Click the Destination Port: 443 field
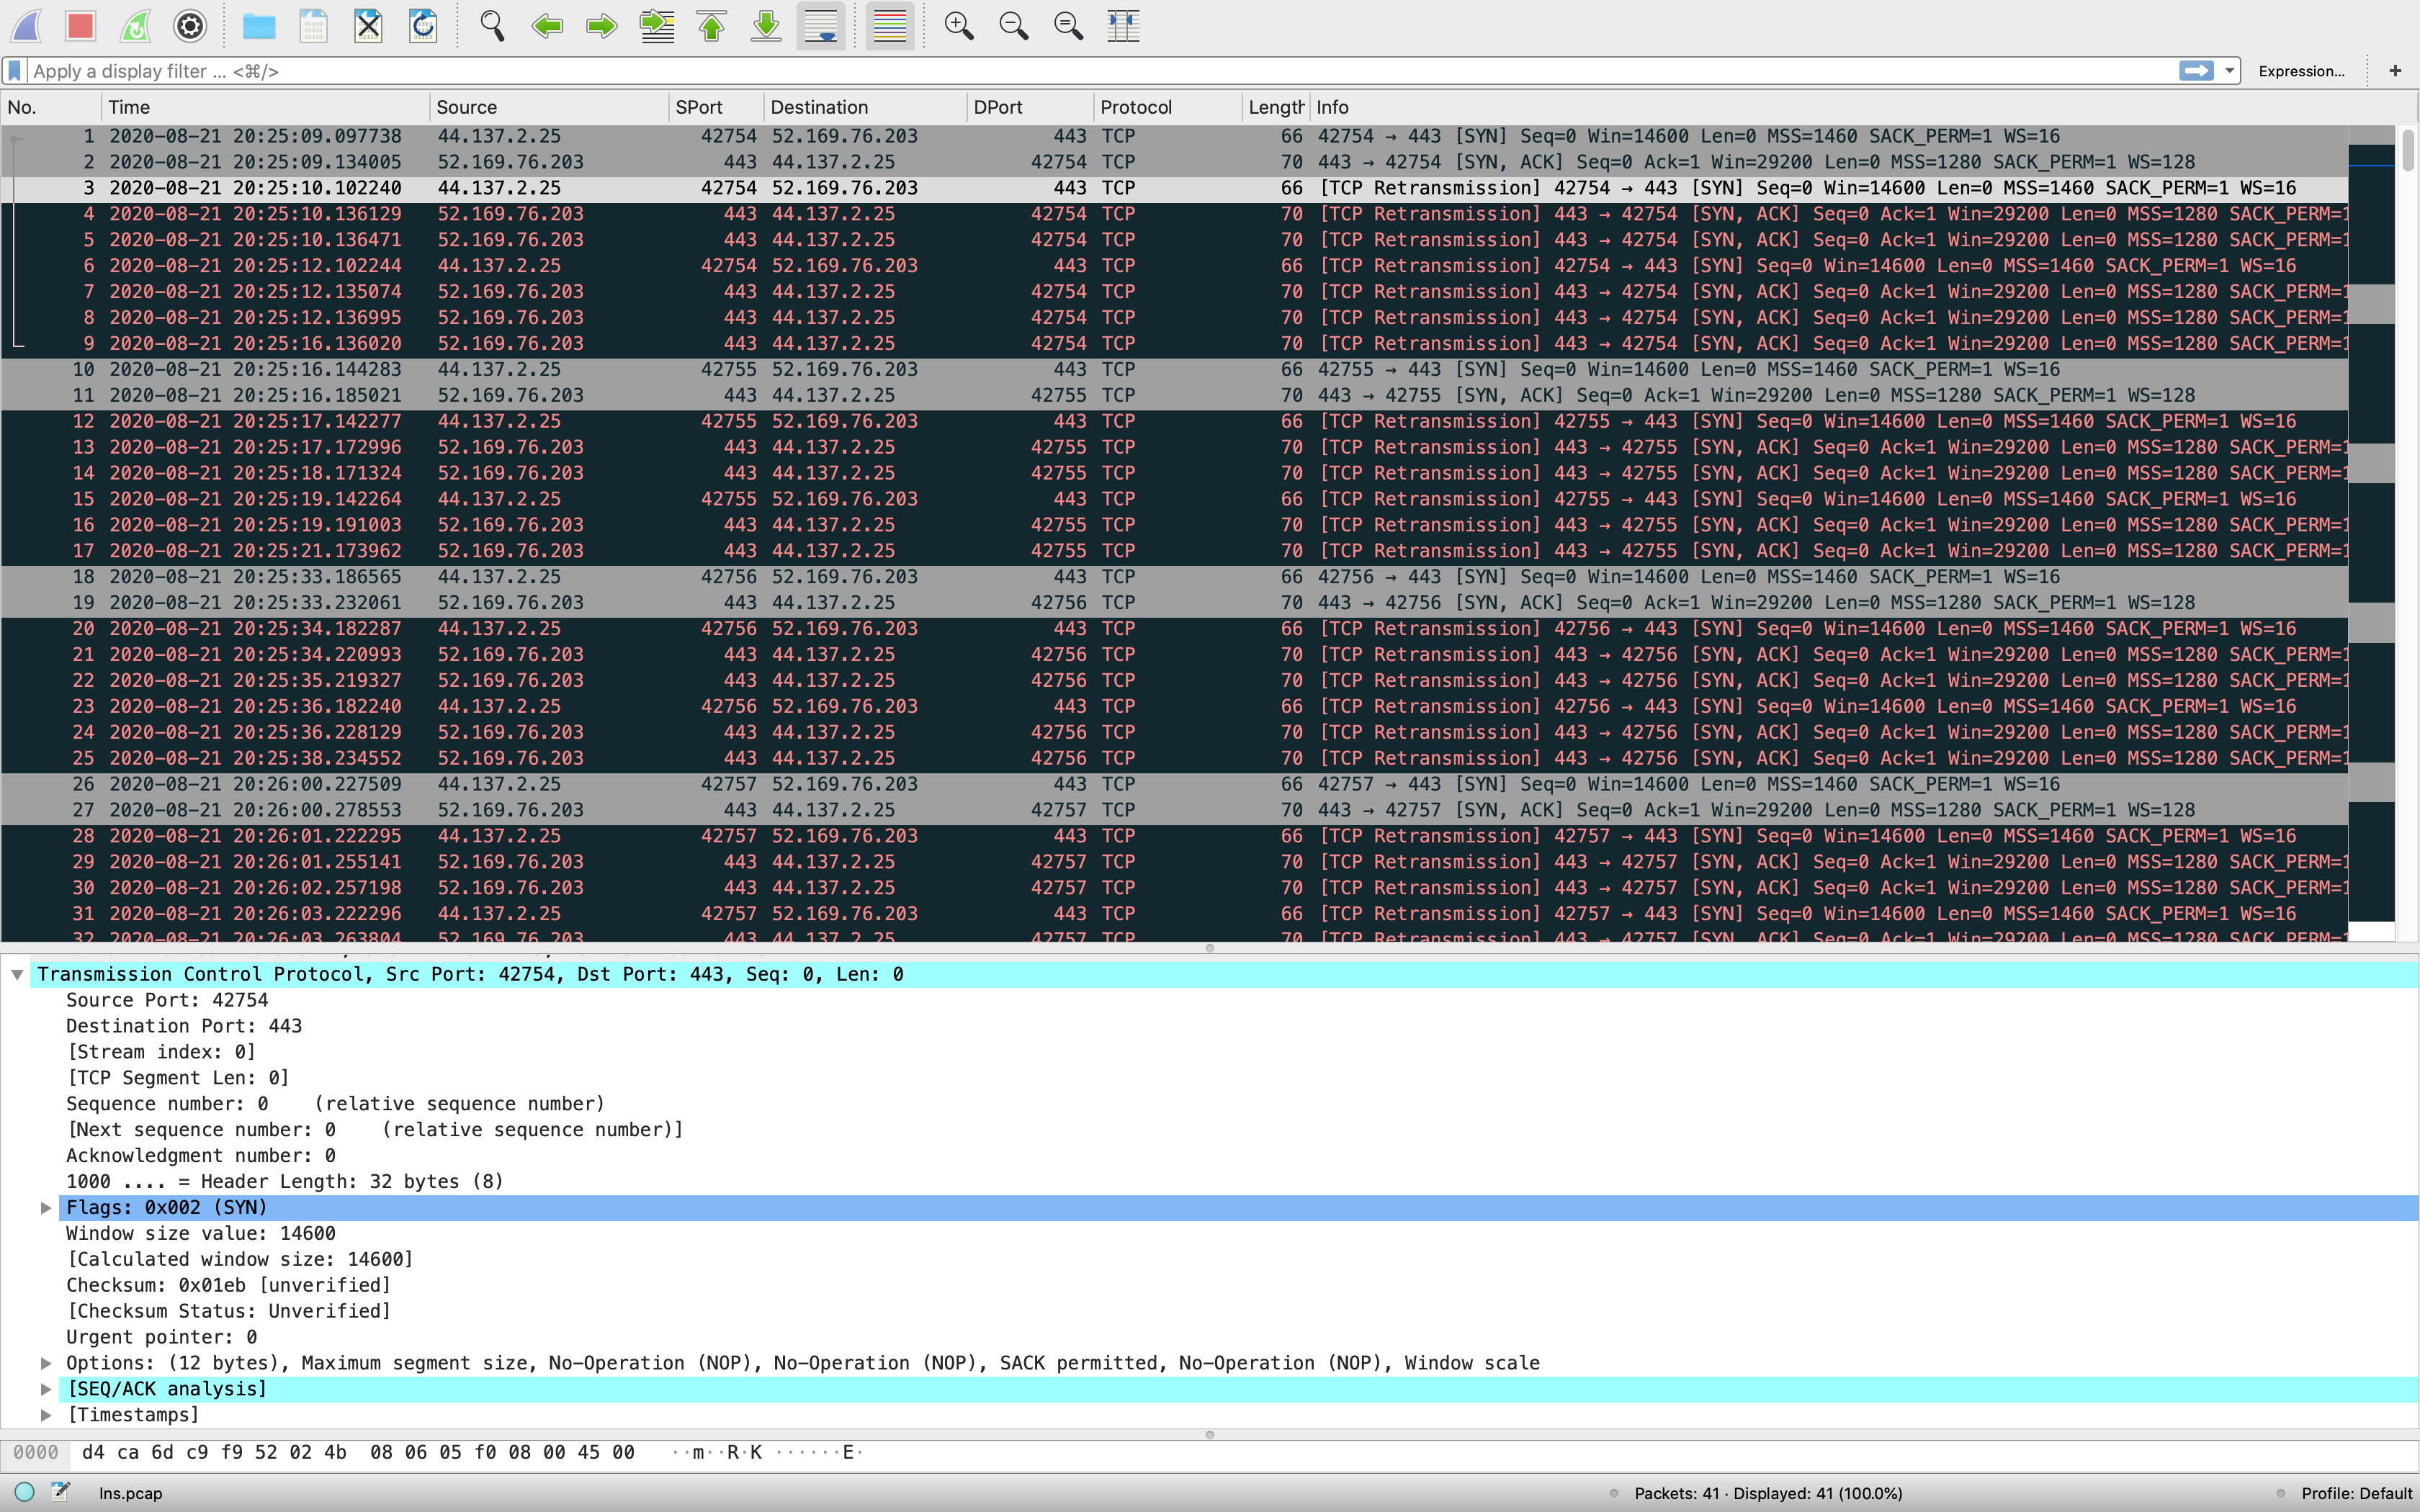2420x1512 pixels. [x=184, y=1026]
